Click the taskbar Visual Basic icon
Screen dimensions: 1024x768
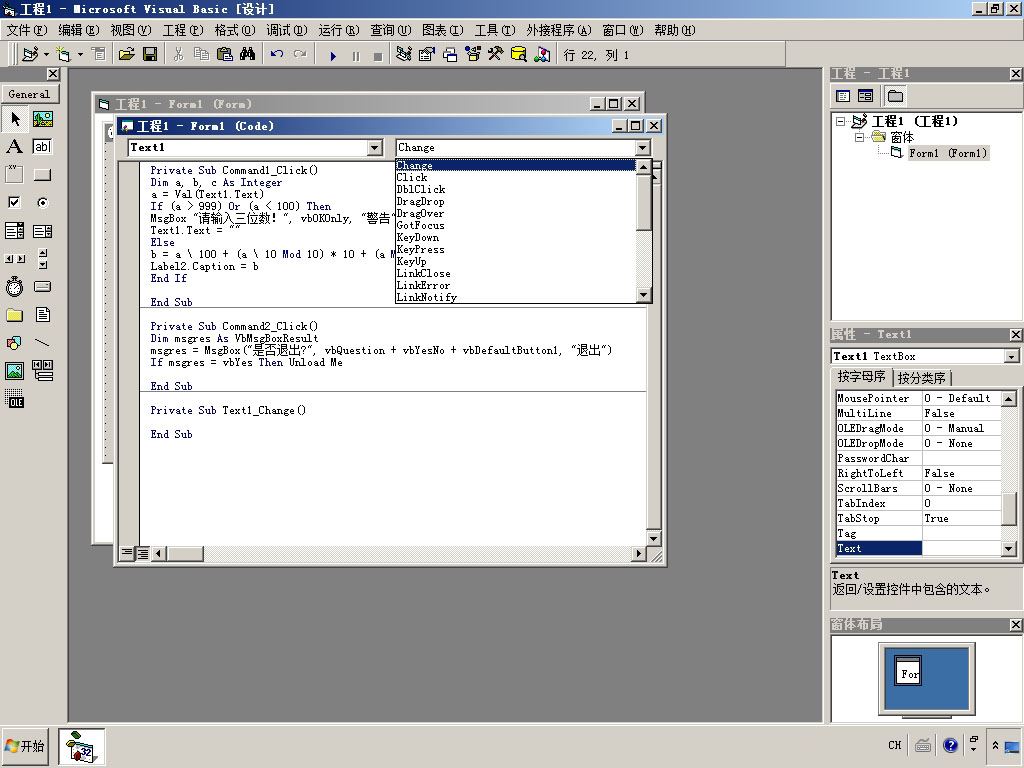pyautogui.click(x=81, y=747)
